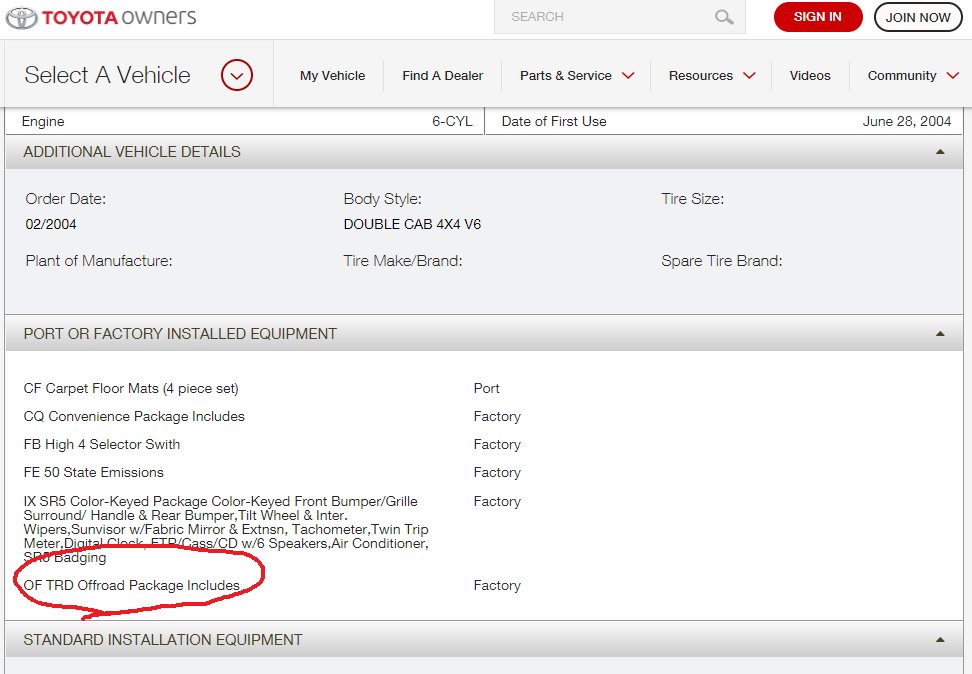The width and height of the screenshot is (972, 674).
Task: Click the Tire Size label
Action: coord(692,199)
